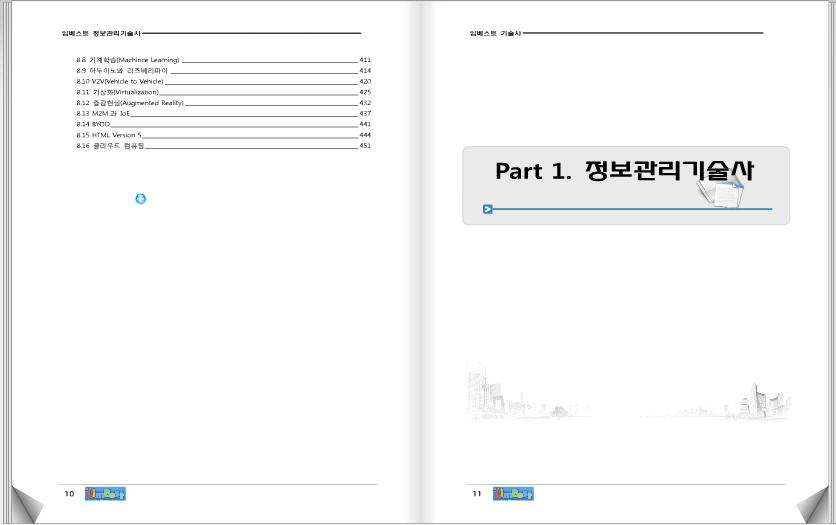
Task: Flip back using bottom-left page curl
Action: click(x=26, y=505)
